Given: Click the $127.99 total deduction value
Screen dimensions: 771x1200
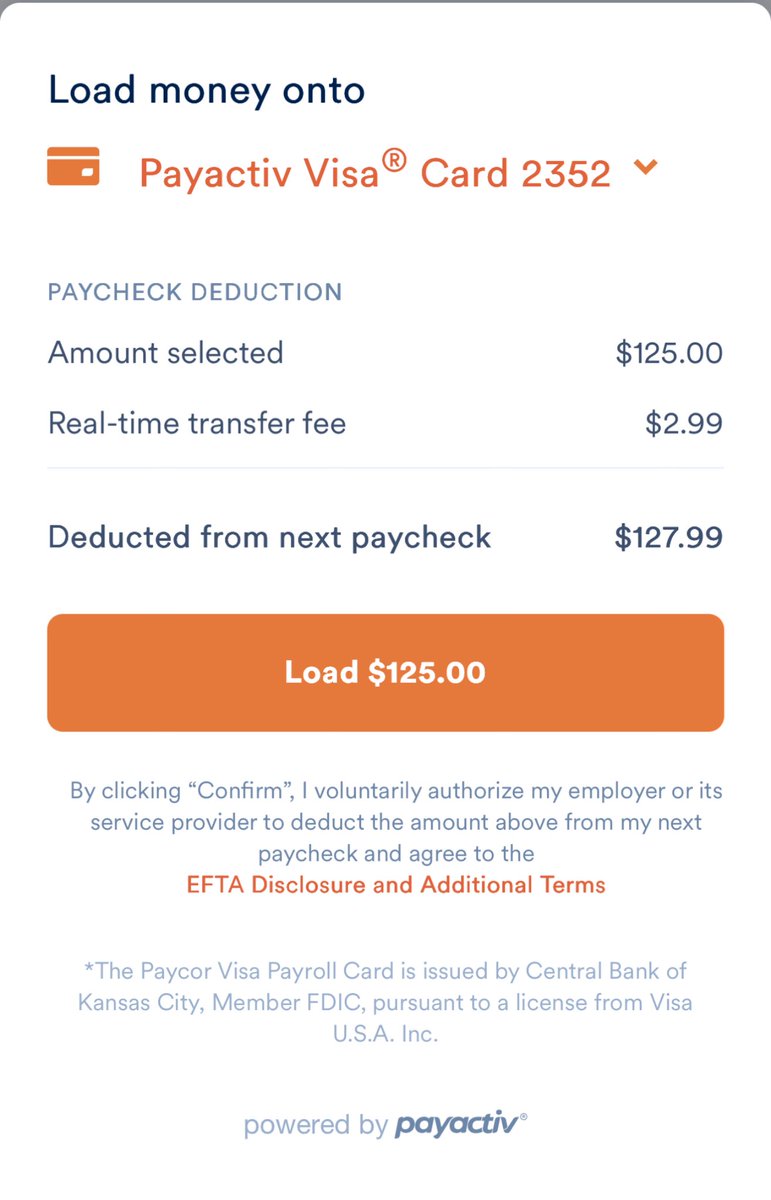Looking at the screenshot, I should 668,538.
